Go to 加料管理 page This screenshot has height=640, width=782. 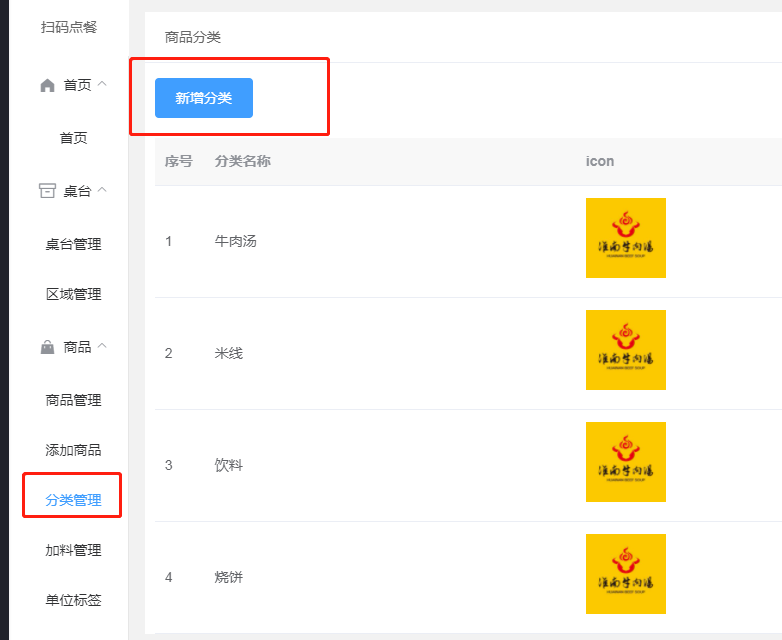click(x=73, y=550)
